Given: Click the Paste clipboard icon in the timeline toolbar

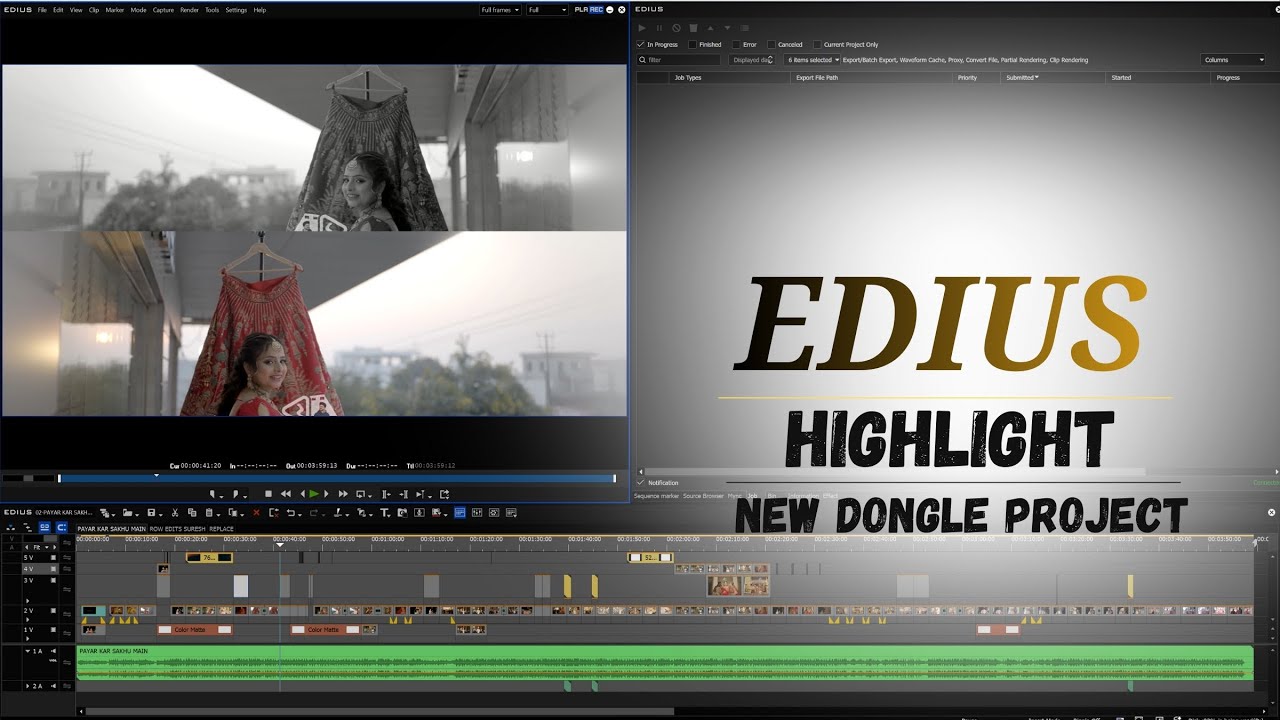Looking at the screenshot, I should (209, 513).
